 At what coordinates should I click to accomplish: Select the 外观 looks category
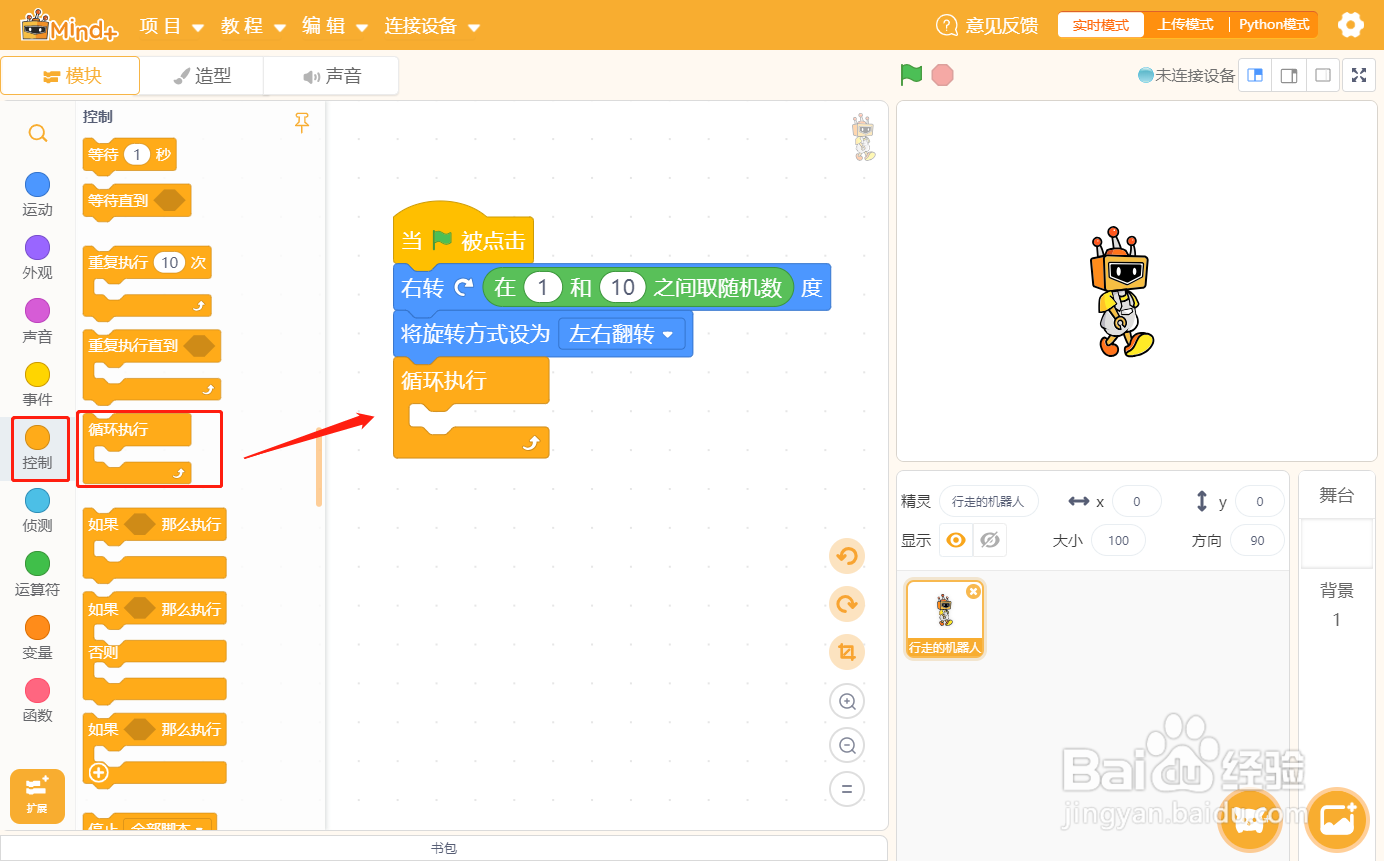pyautogui.click(x=37, y=258)
